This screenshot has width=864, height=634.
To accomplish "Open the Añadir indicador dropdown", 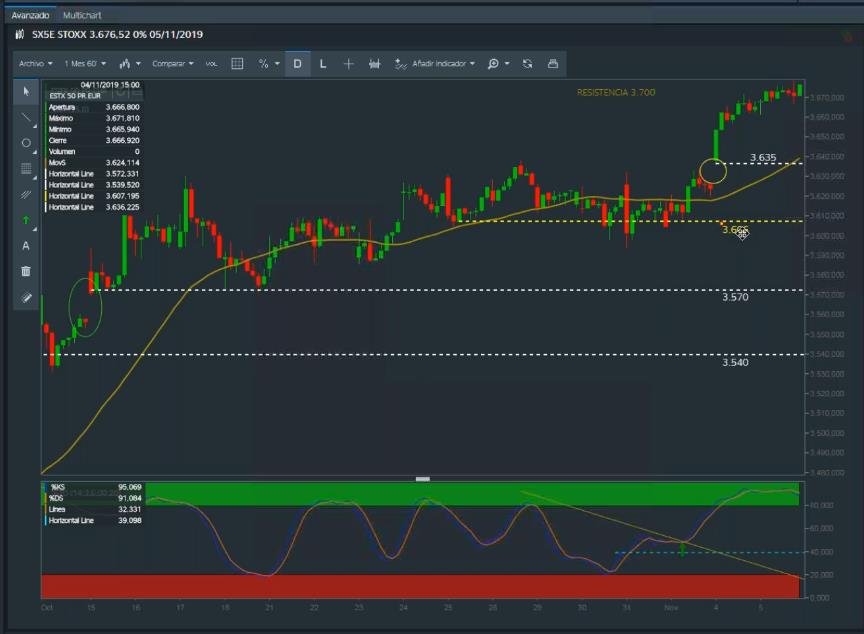I will pos(436,63).
